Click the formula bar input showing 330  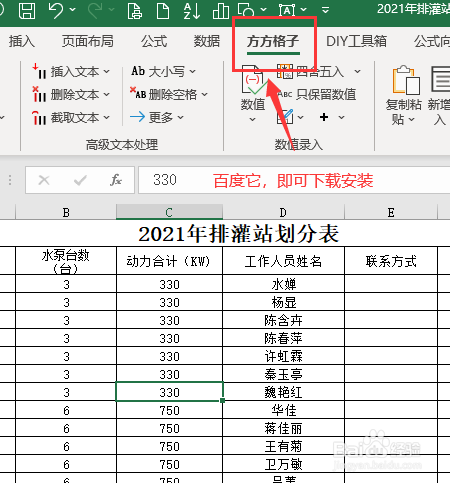click(x=294, y=180)
